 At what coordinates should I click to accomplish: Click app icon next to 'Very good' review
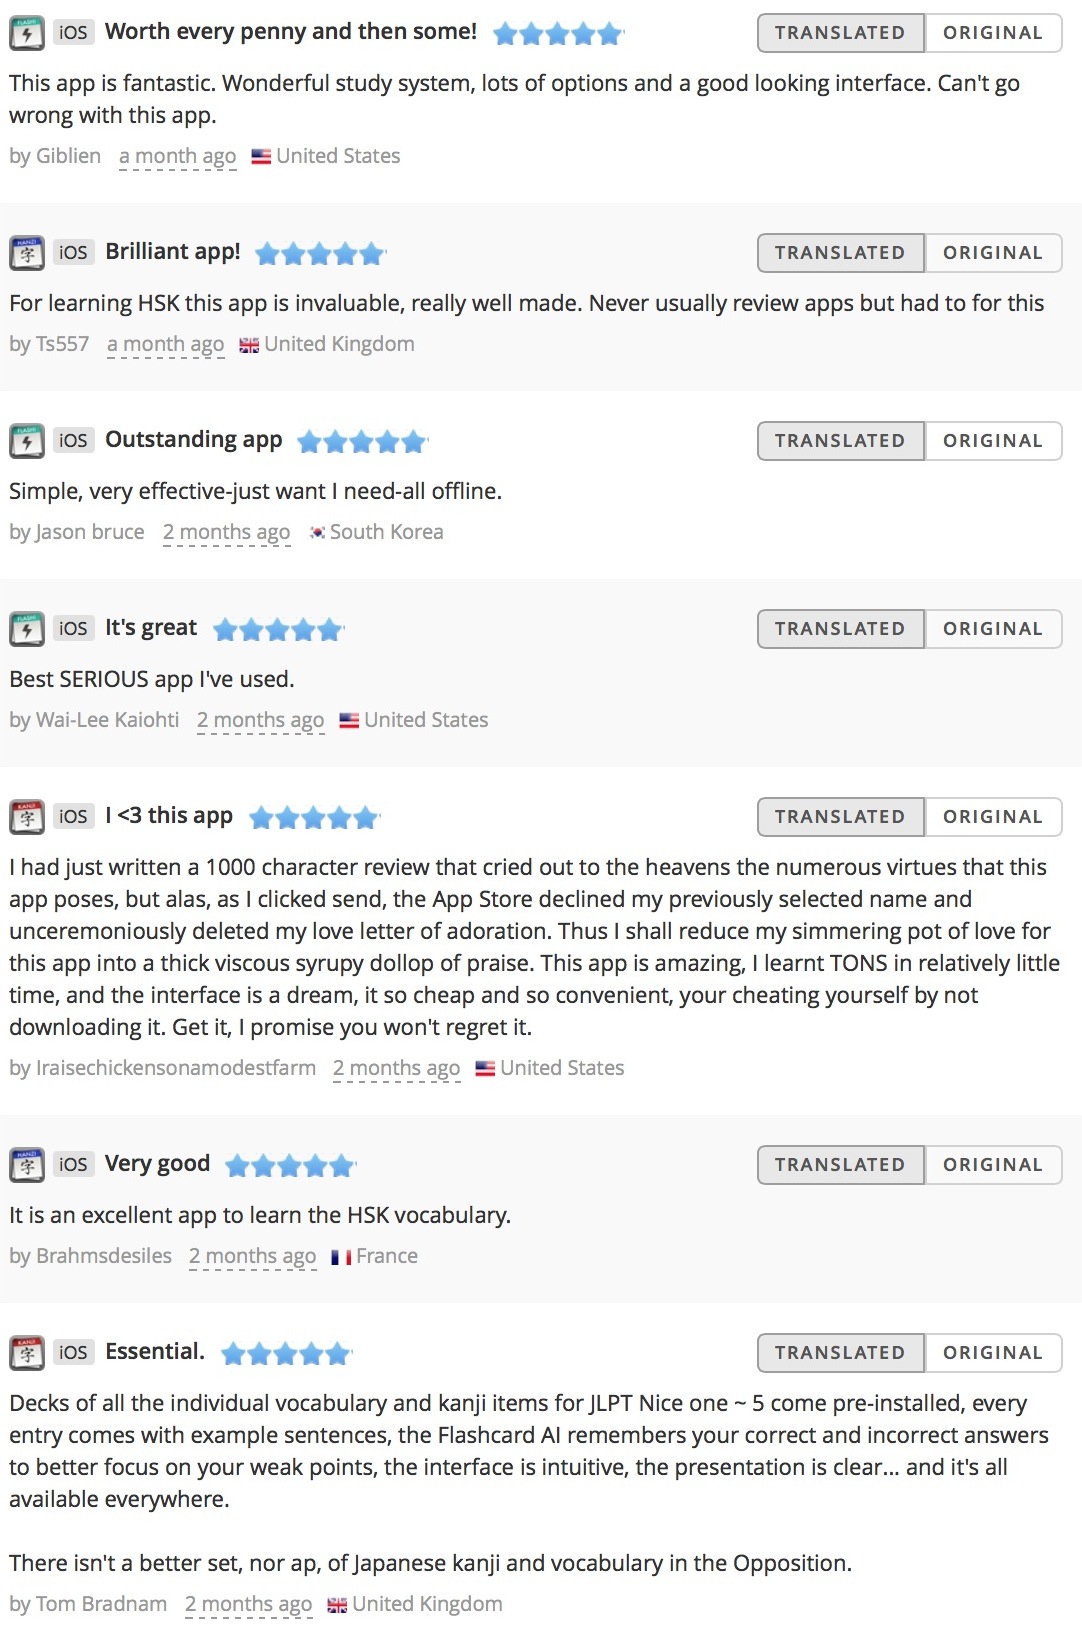coord(27,1165)
